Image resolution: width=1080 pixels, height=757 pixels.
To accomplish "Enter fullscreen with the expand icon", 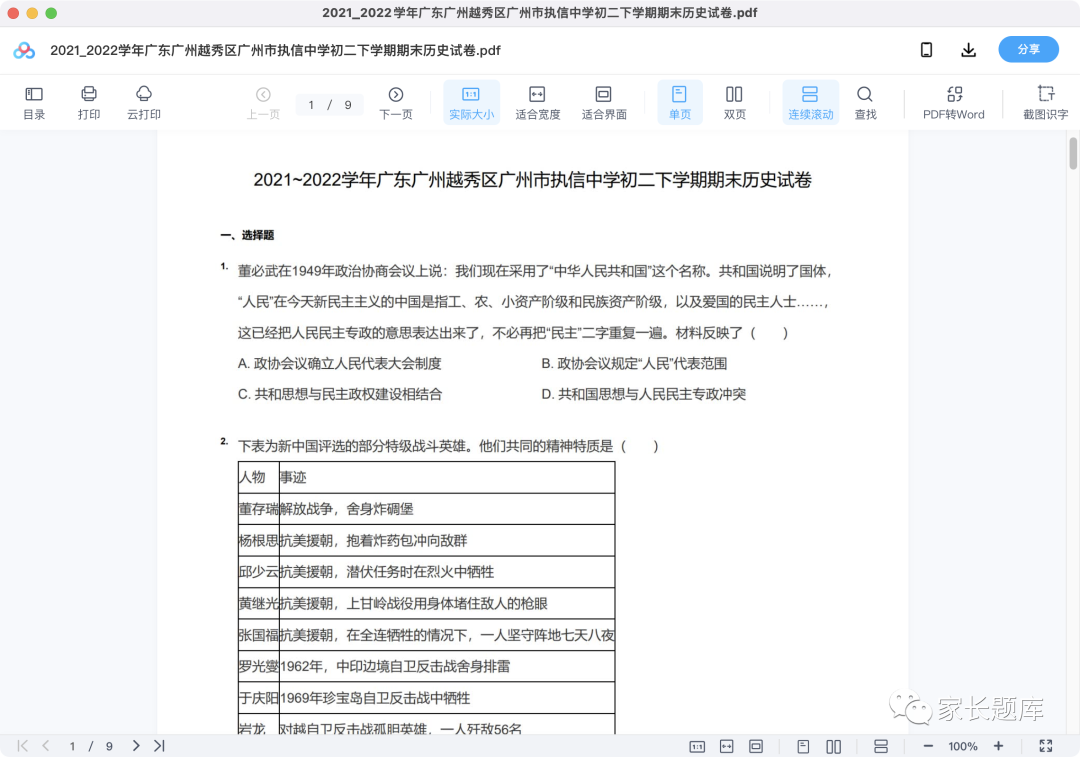I will pyautogui.click(x=1046, y=746).
